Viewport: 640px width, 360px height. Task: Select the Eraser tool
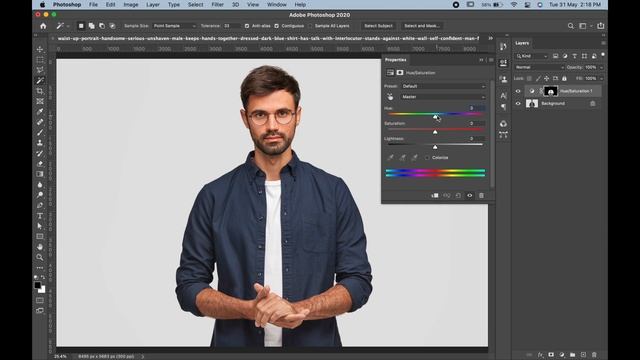[x=40, y=164]
